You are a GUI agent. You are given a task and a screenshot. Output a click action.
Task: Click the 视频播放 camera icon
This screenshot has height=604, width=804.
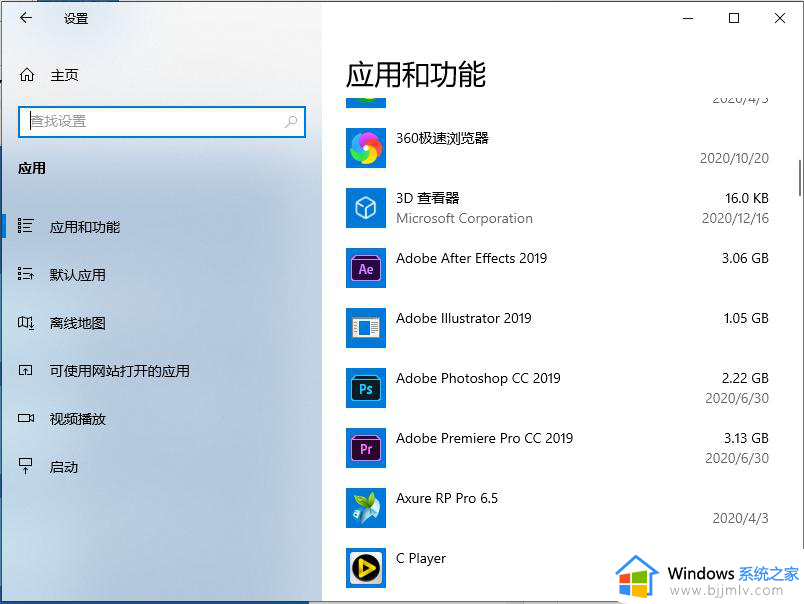pyautogui.click(x=26, y=418)
